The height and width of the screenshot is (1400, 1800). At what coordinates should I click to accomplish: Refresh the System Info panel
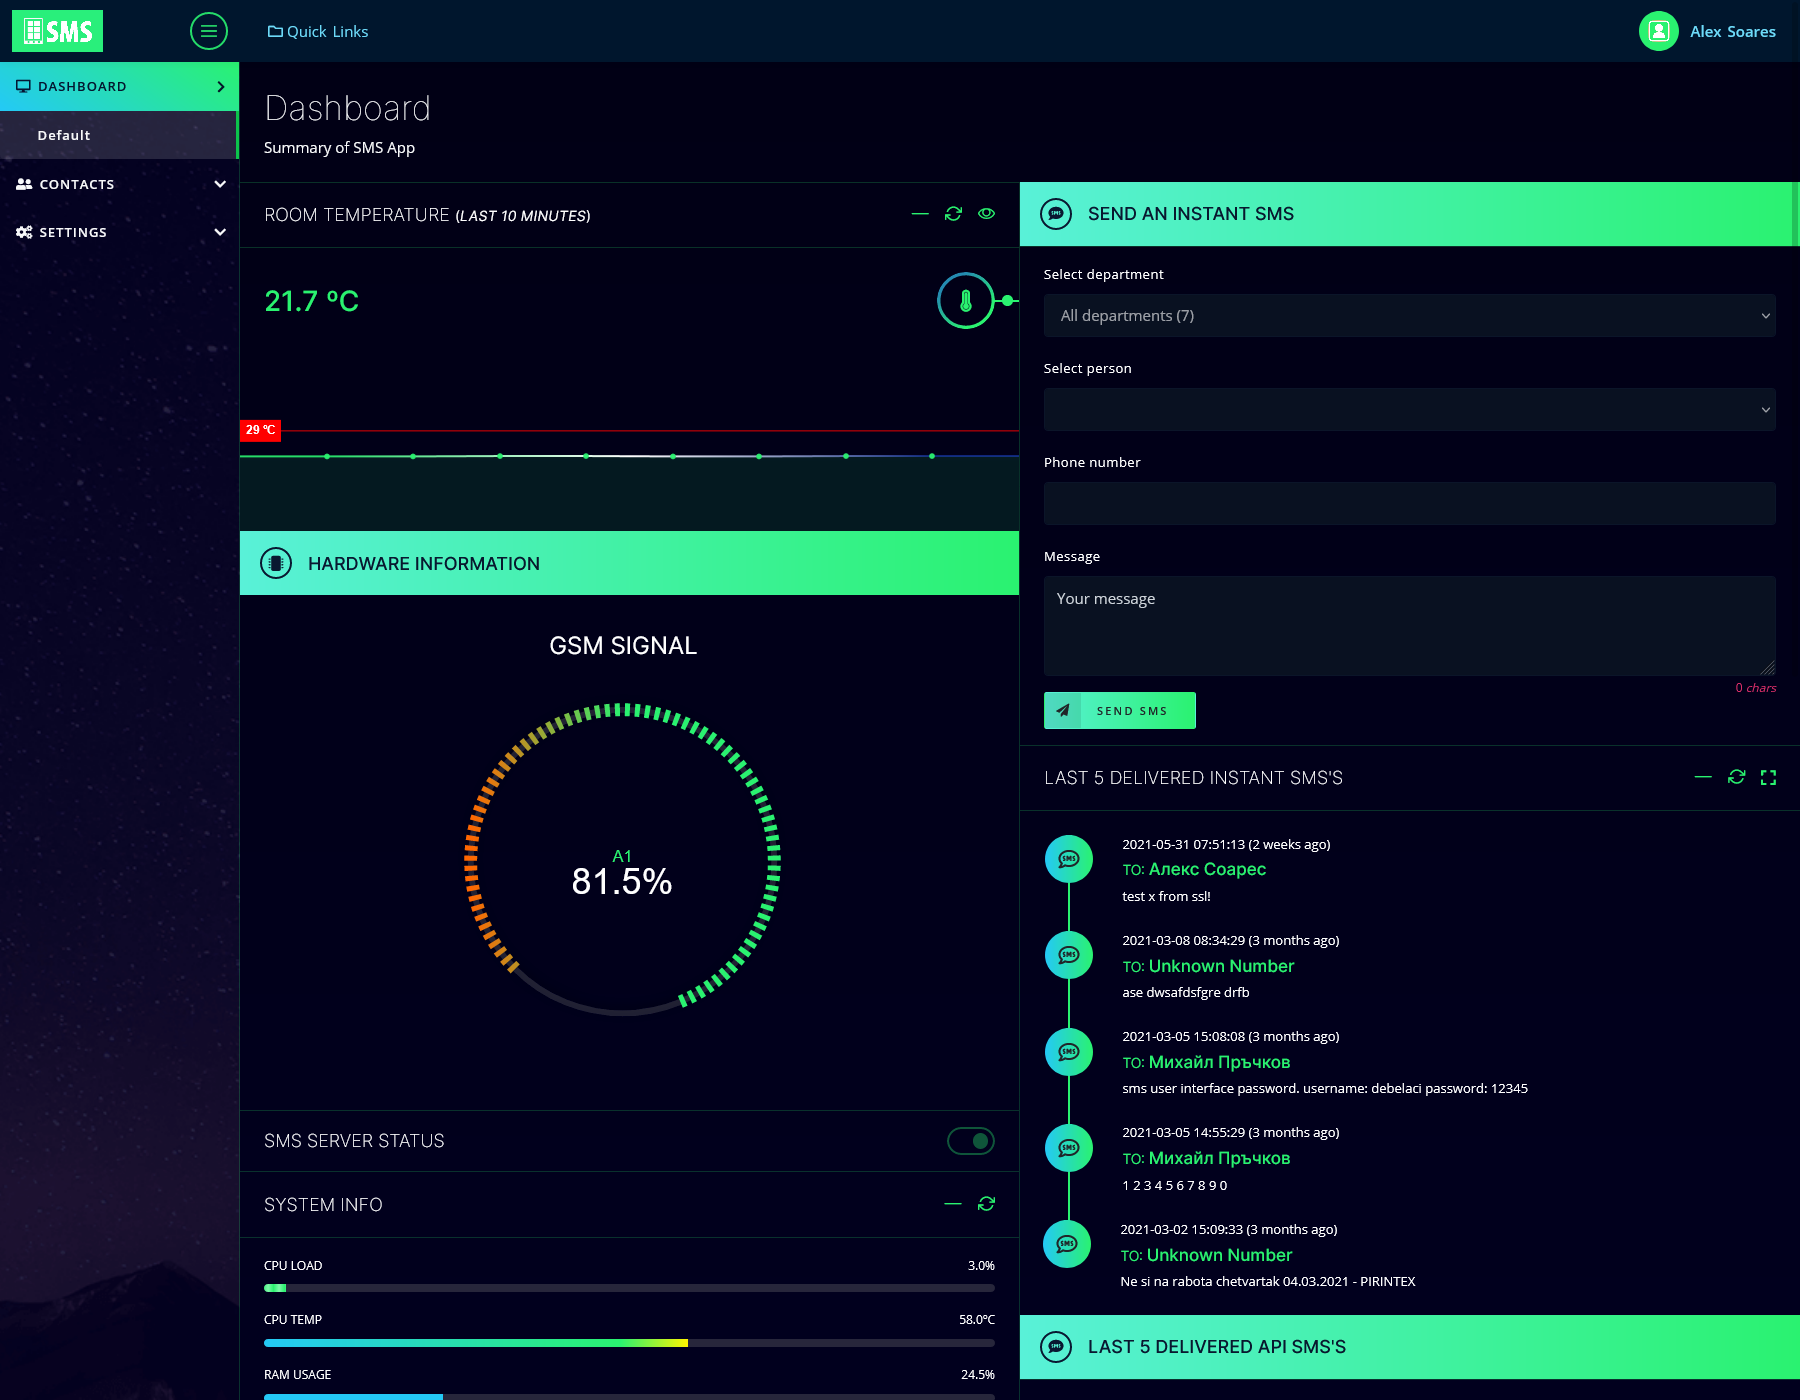pyautogui.click(x=986, y=1204)
